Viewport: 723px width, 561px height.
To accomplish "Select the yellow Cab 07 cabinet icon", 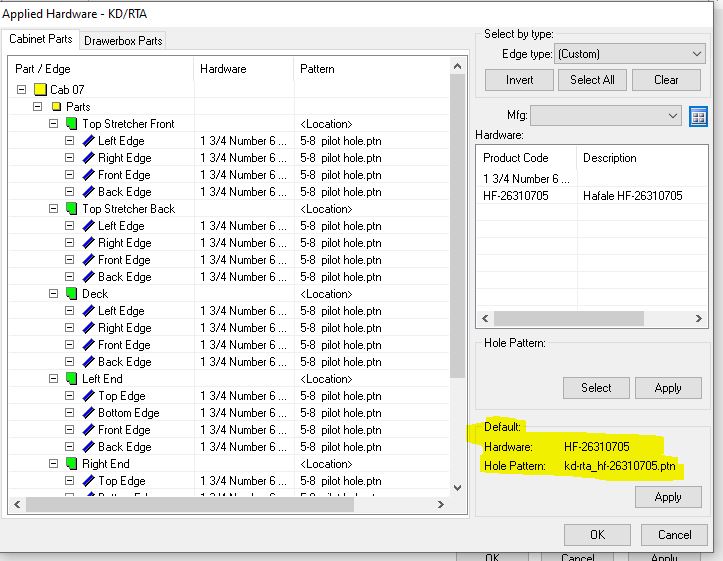I will click(x=41, y=89).
